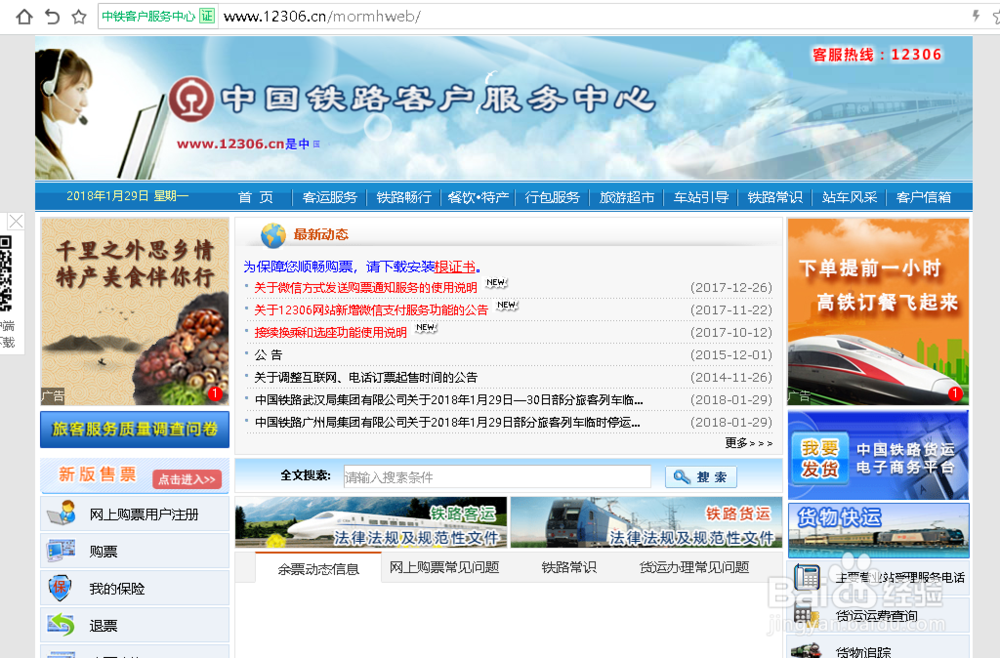Click the locomotive icon for 货物追踪
The height and width of the screenshot is (658, 1000).
(x=806, y=650)
